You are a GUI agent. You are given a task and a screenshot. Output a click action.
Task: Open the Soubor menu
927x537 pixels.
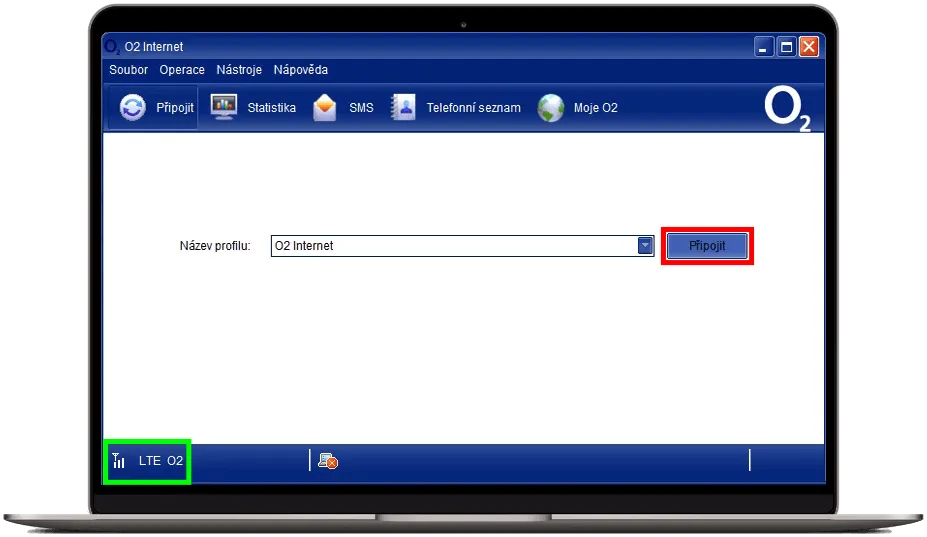point(129,70)
